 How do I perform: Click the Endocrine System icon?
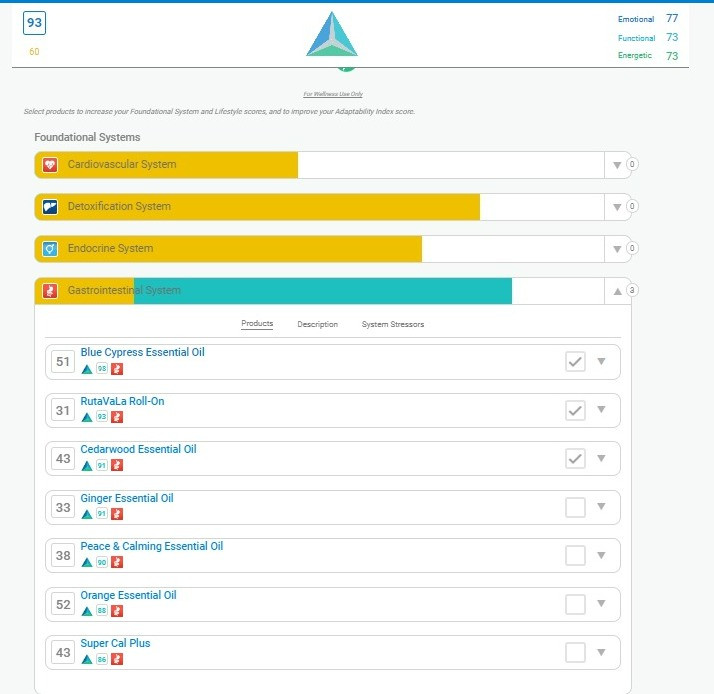[50, 249]
